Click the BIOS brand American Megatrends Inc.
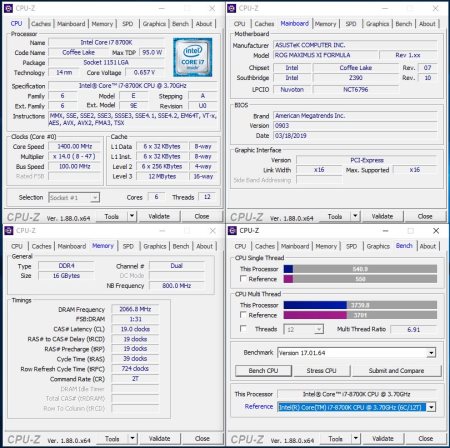Screen dimensions: 450x448 click(x=355, y=116)
